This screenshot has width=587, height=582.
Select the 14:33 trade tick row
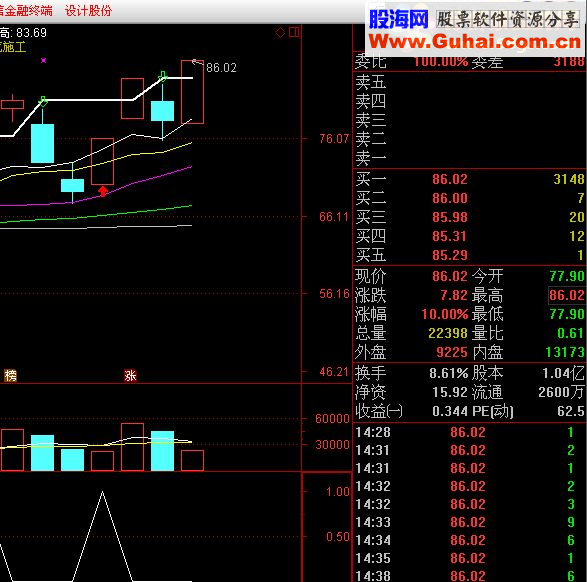469,522
